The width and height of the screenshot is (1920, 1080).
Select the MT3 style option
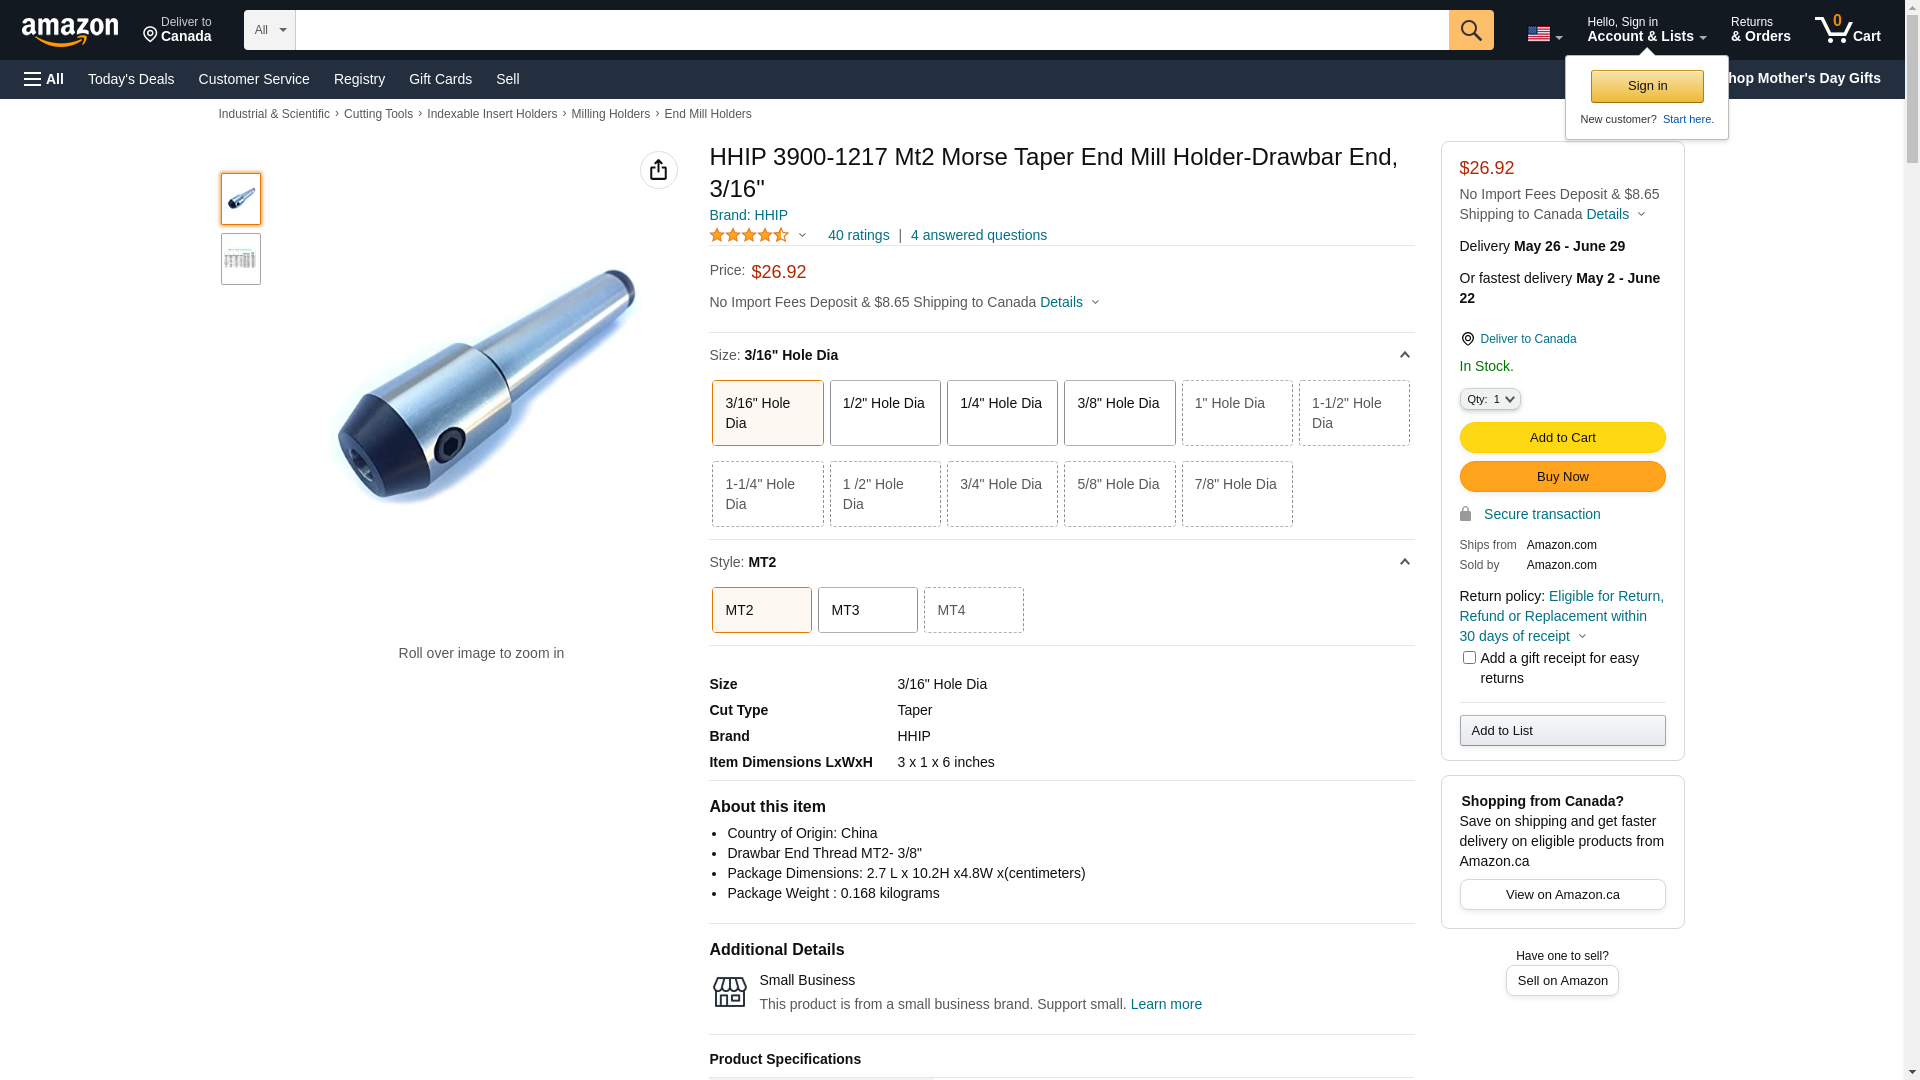tap(867, 610)
